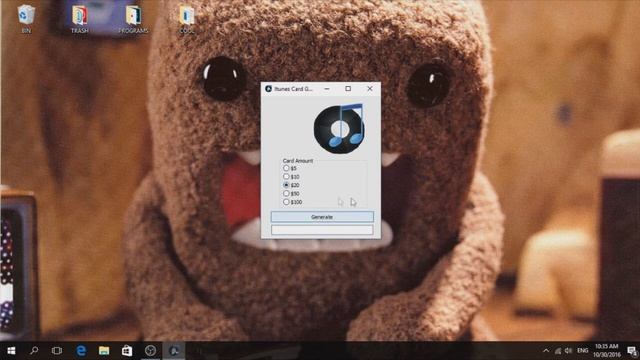Switch to the OBS Studio taskbar icon
640x360 pixels.
click(x=150, y=351)
